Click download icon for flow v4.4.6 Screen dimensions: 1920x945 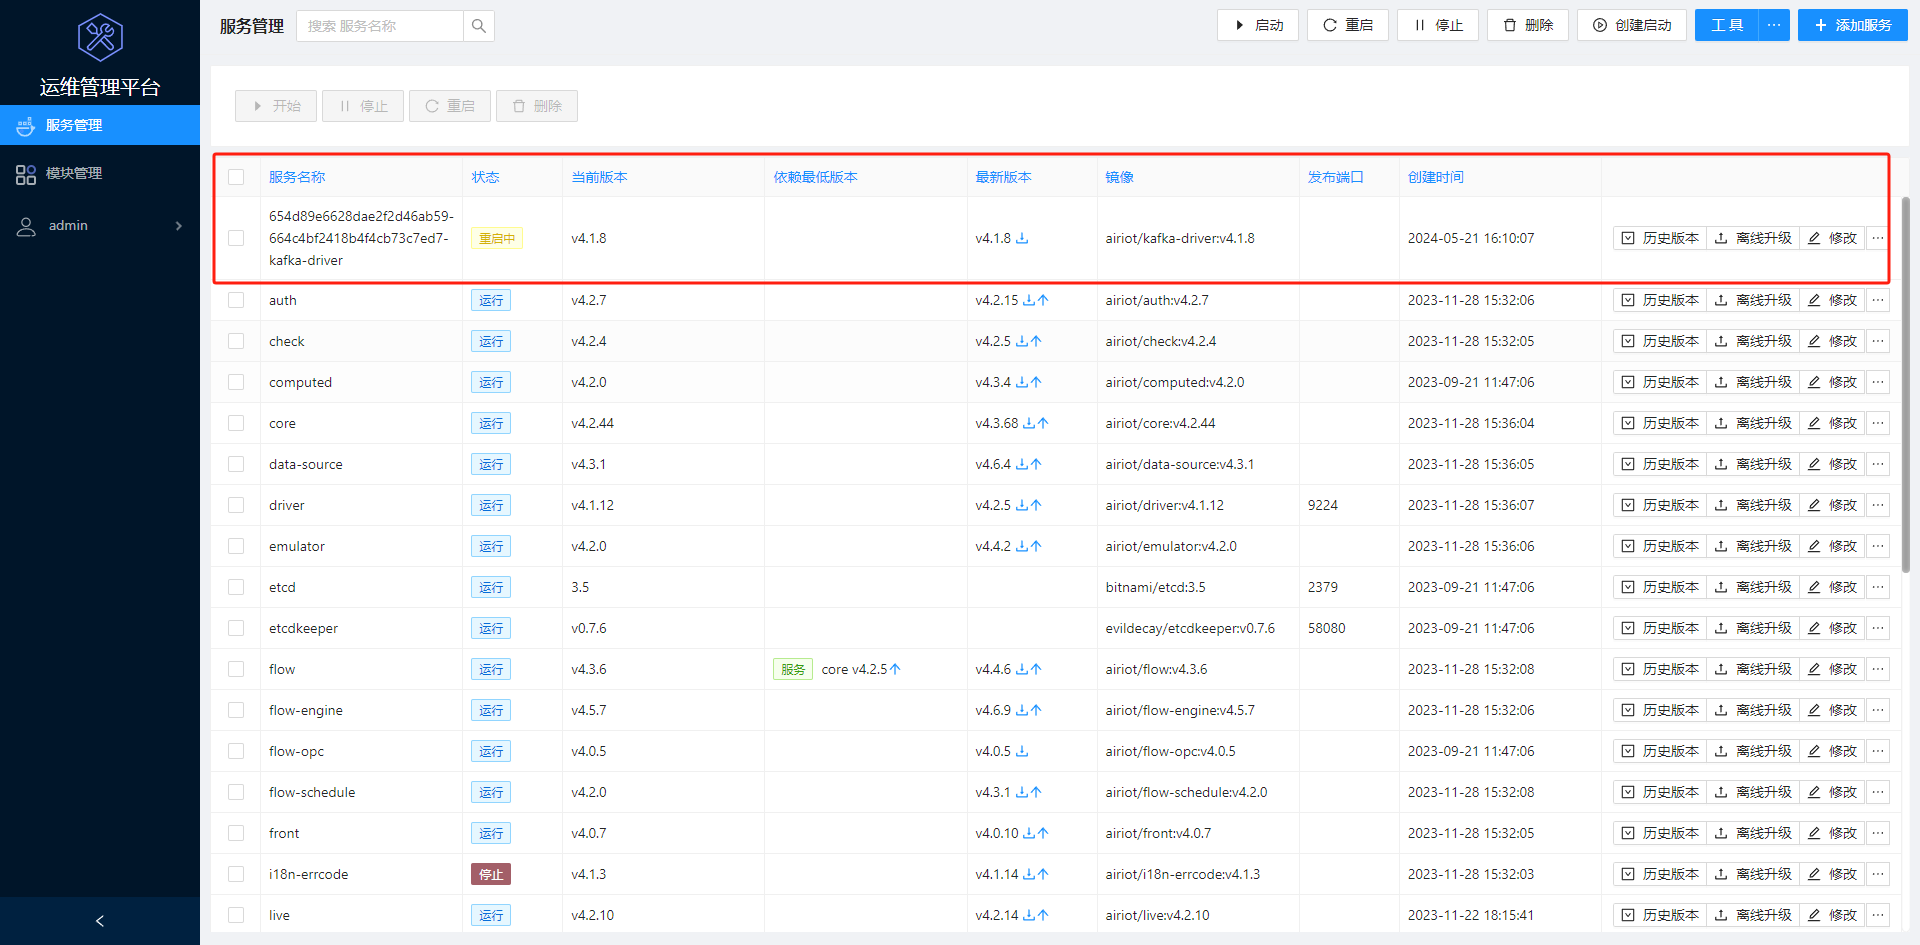click(x=1022, y=669)
